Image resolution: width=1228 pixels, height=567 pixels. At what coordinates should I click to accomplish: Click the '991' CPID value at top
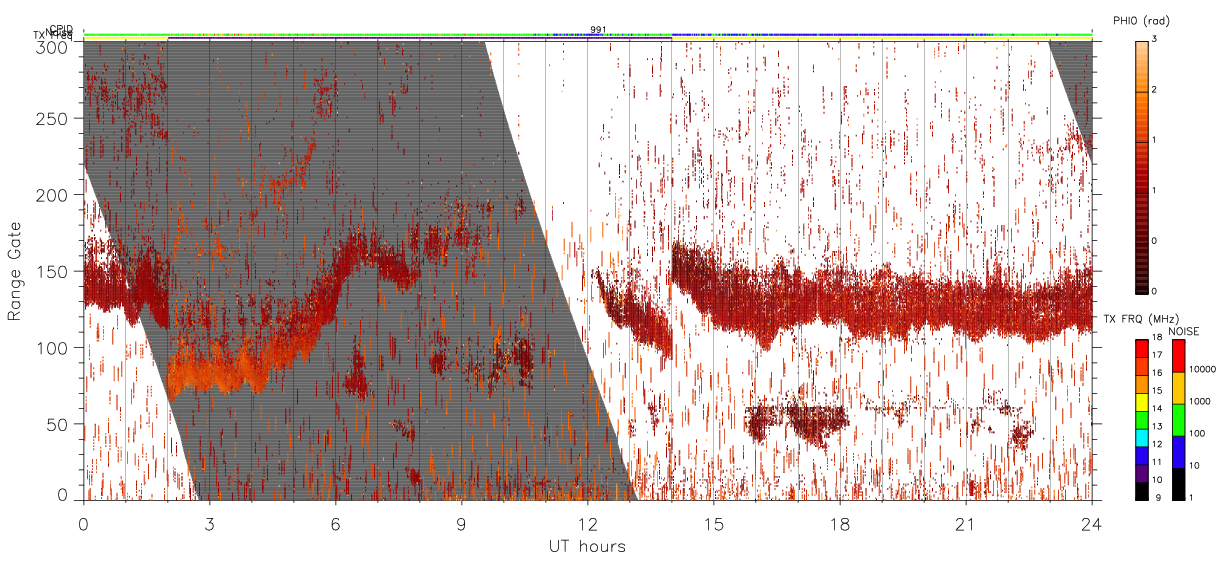(598, 30)
